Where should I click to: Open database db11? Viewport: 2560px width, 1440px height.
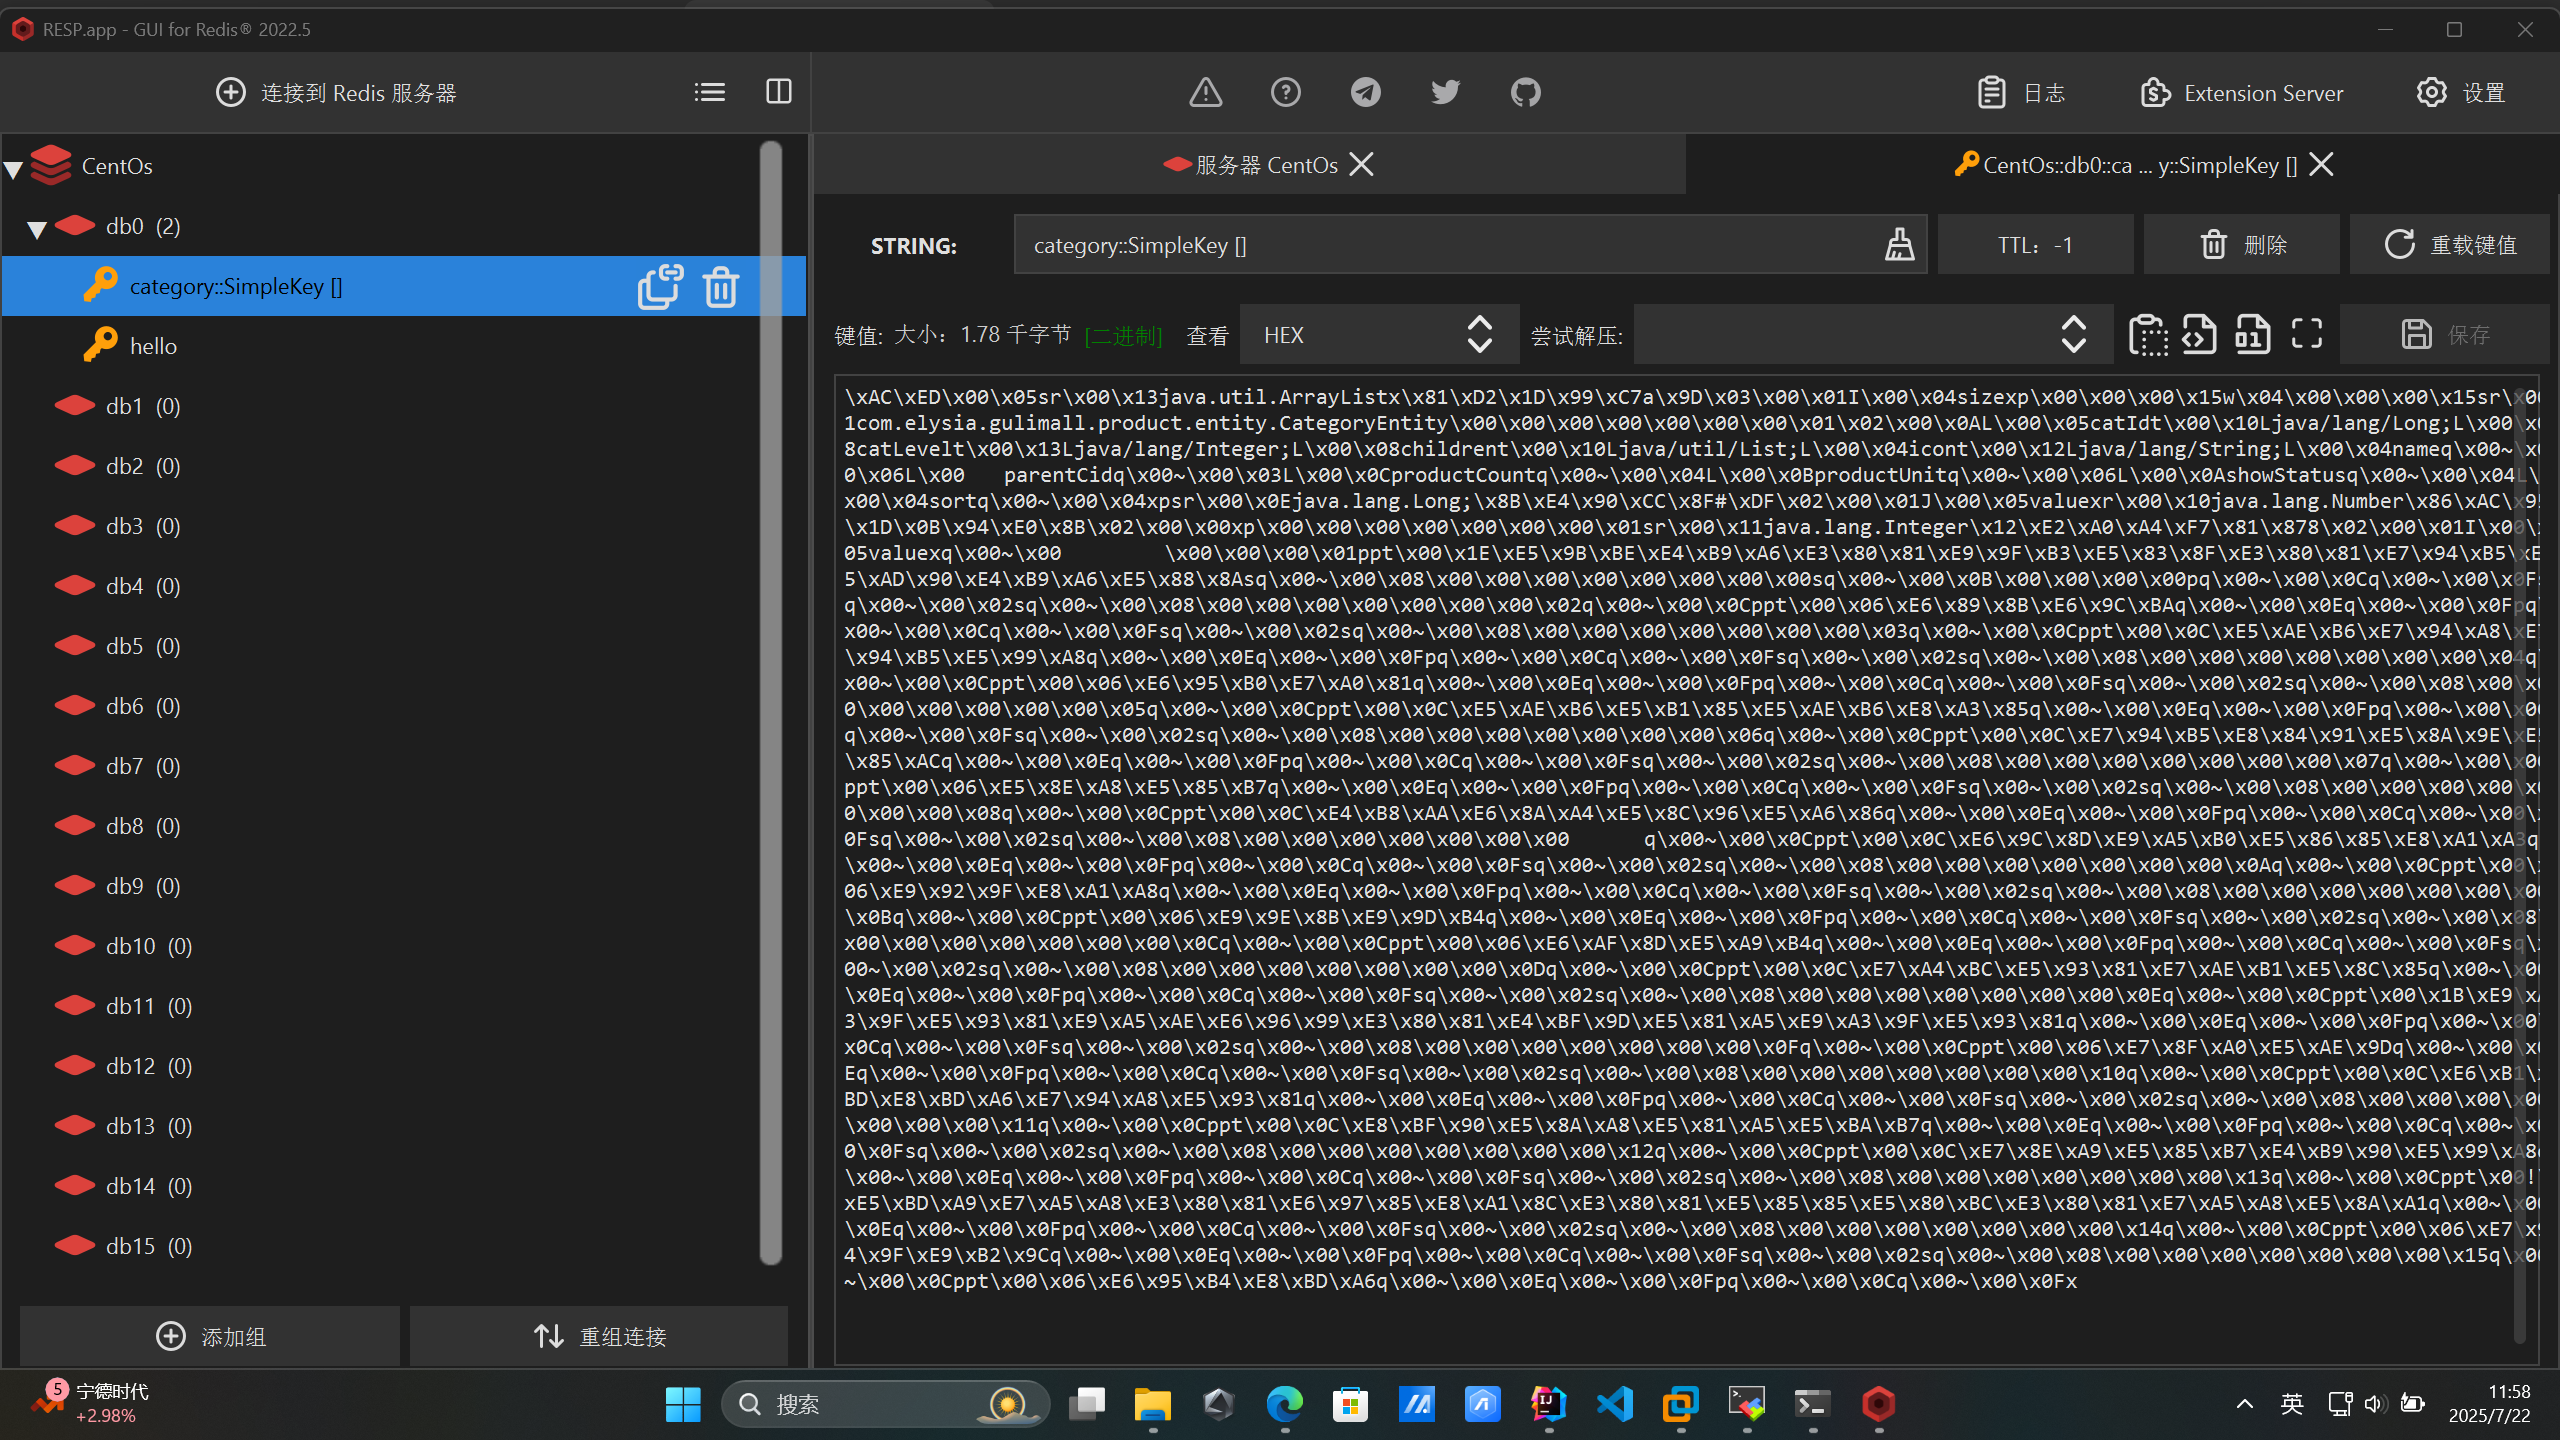(x=149, y=1006)
